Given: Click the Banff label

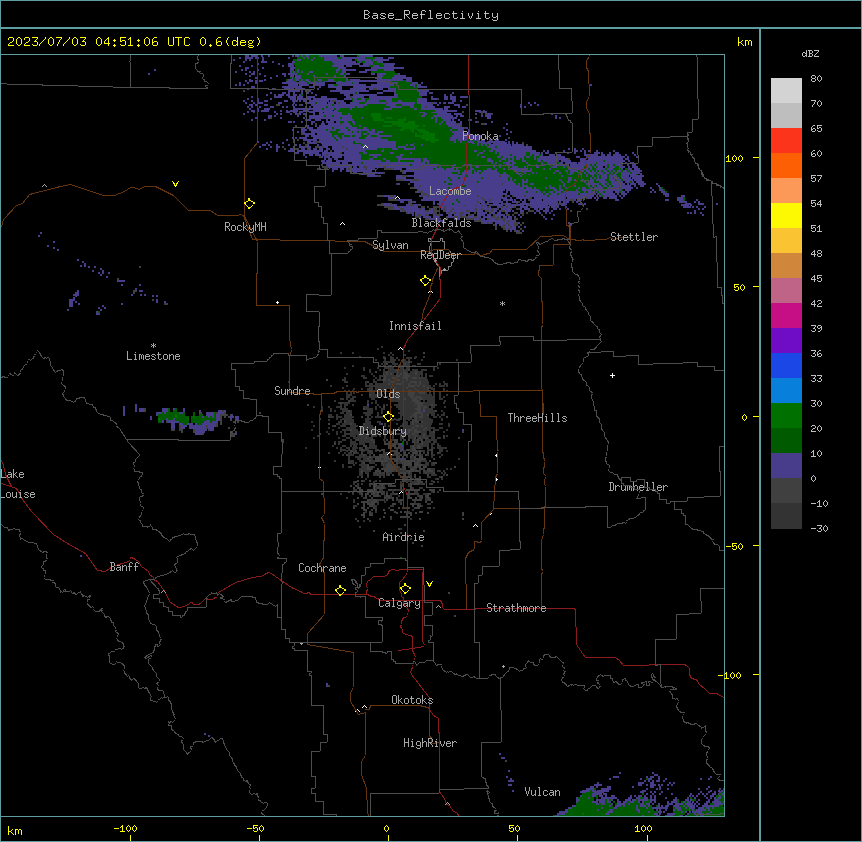Looking at the screenshot, I should coord(124,567).
